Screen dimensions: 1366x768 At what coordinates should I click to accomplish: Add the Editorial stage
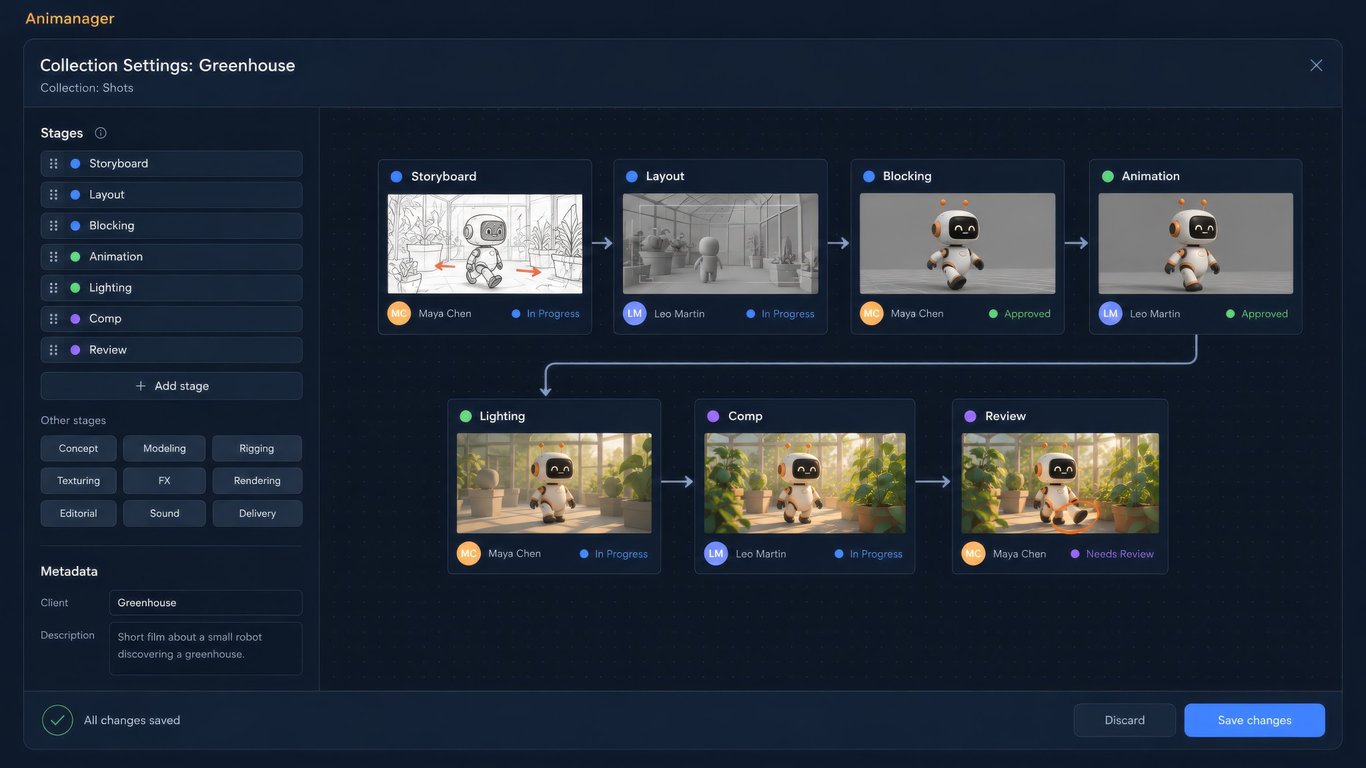78,513
